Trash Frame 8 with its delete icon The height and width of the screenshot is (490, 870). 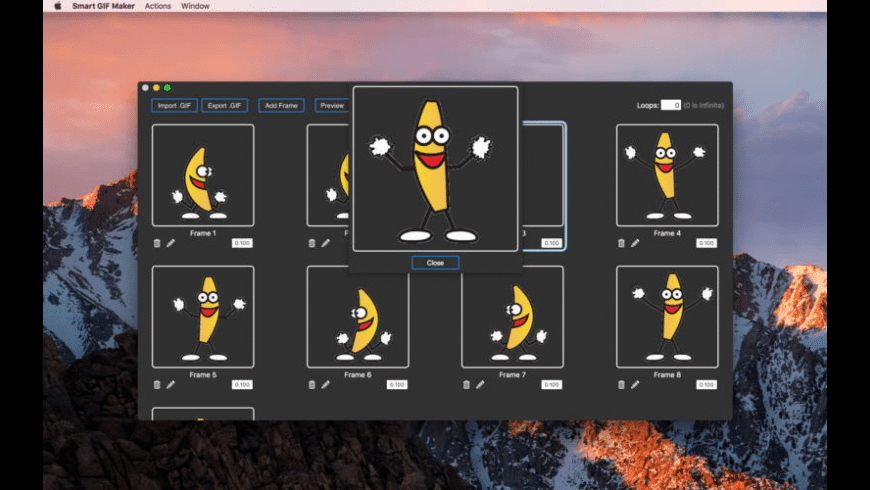[x=621, y=384]
